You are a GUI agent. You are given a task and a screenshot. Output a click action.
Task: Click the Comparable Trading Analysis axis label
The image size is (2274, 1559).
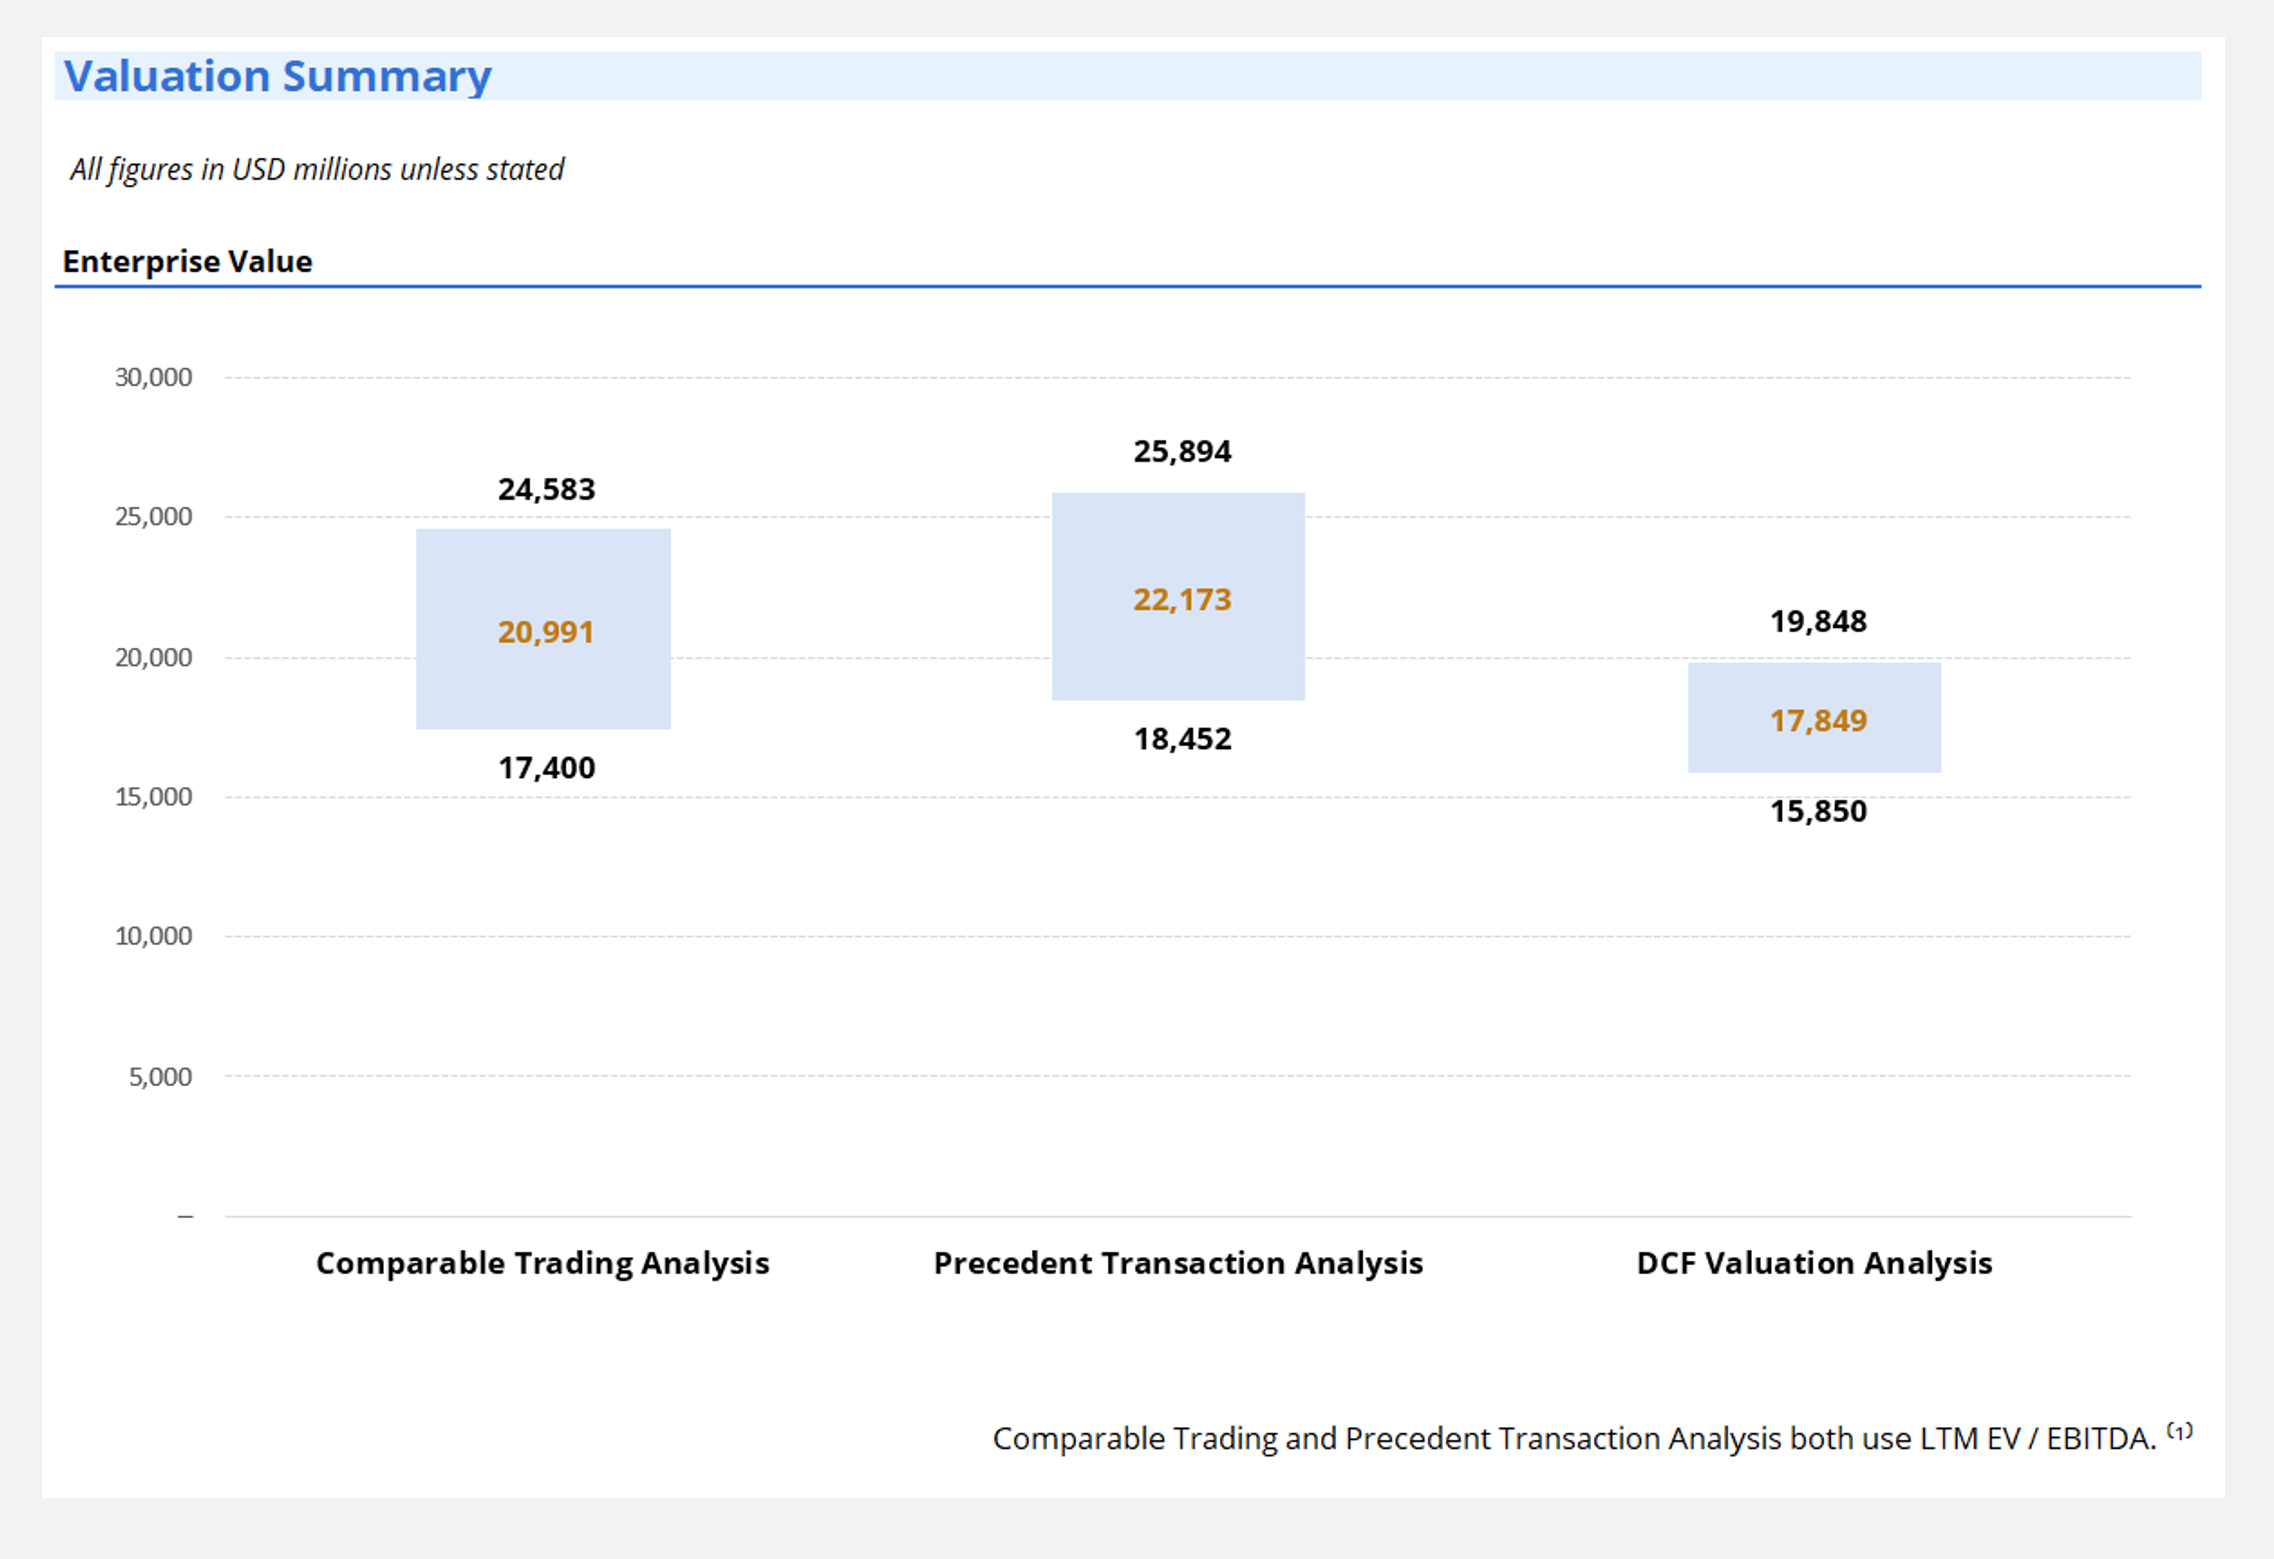[542, 1263]
